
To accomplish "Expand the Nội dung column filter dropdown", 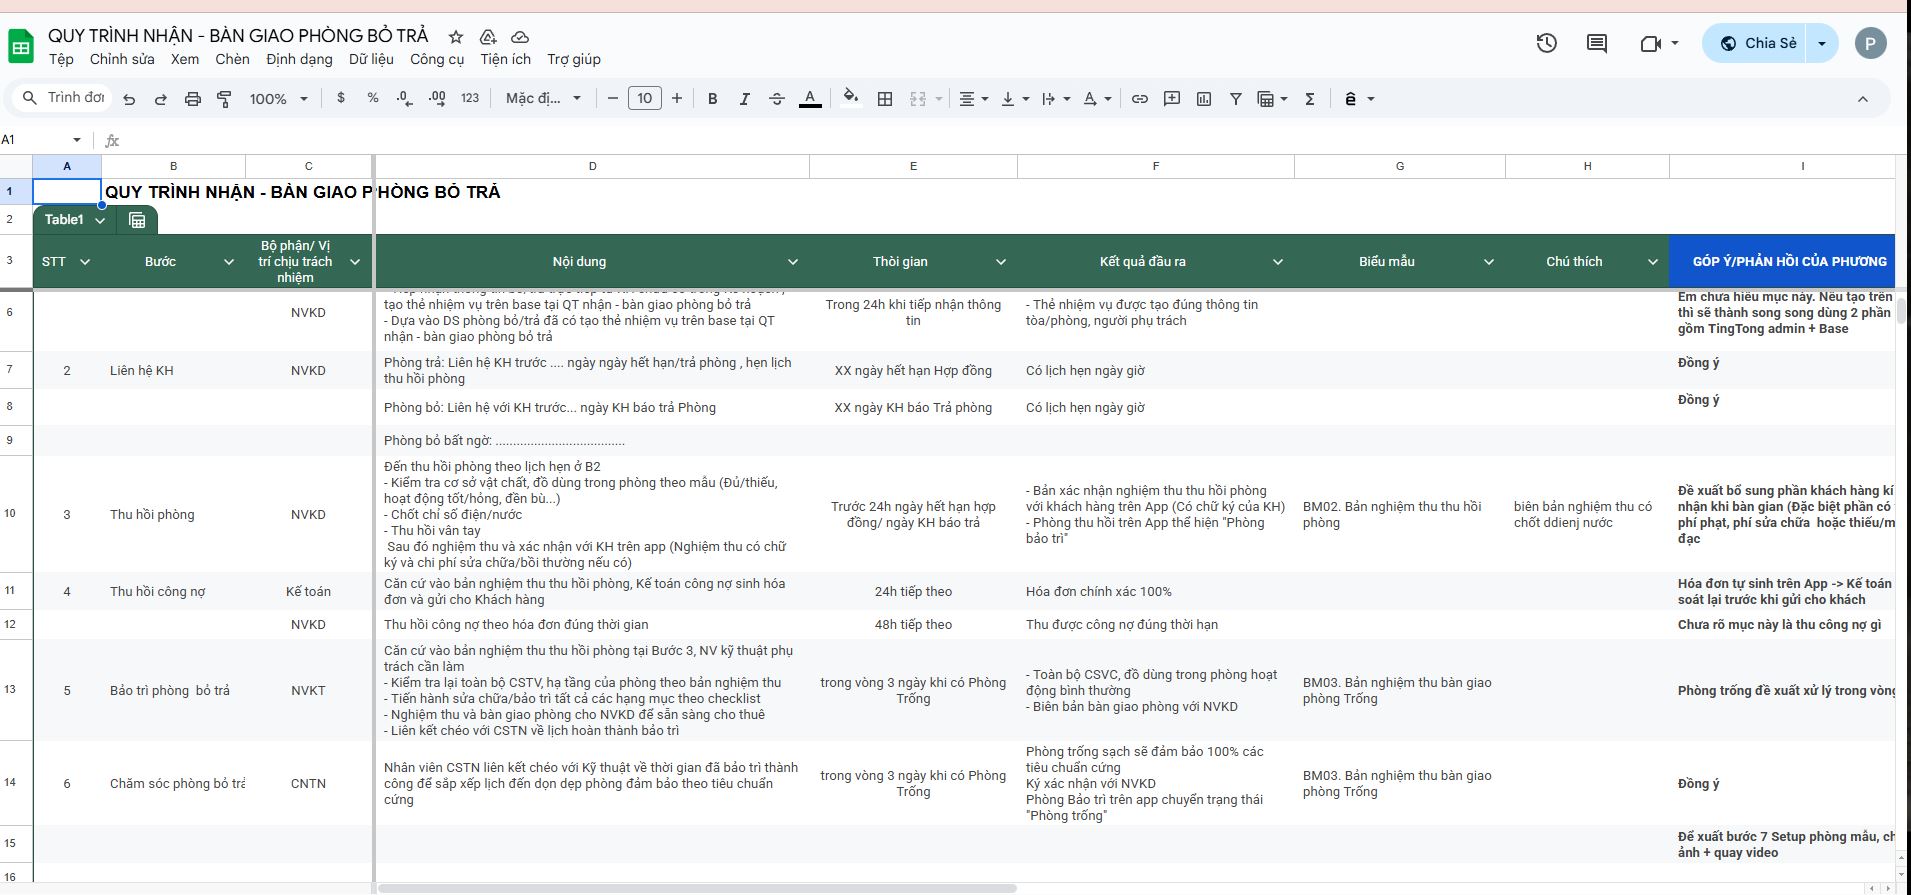I will (792, 262).
